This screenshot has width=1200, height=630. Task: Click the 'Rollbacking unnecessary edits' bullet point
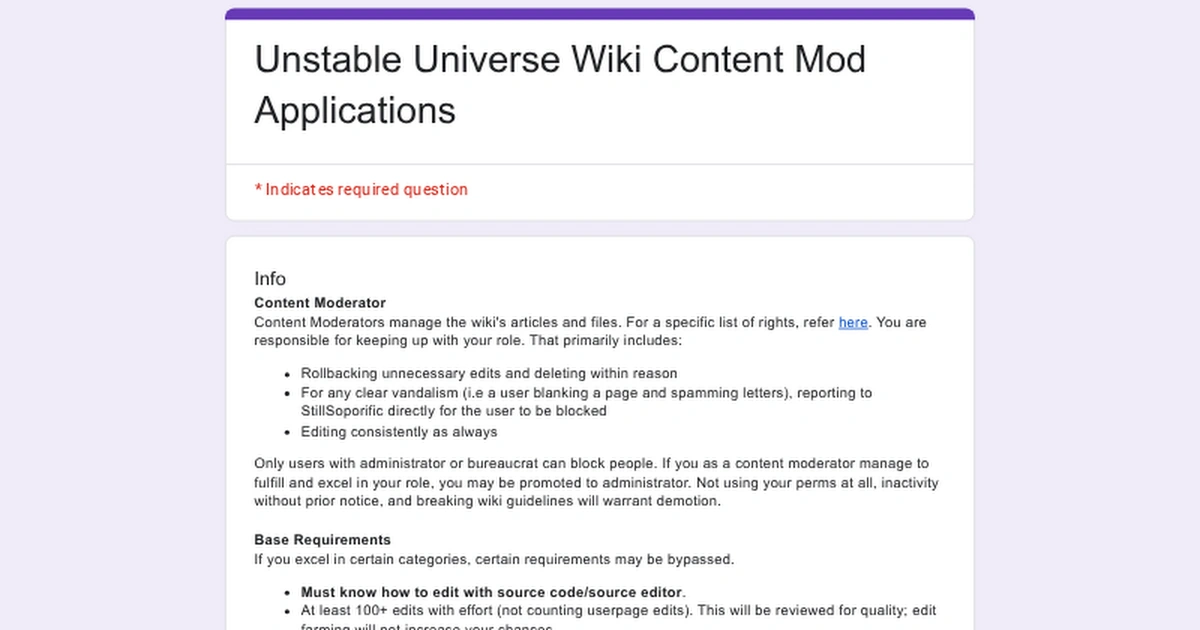[x=489, y=373]
